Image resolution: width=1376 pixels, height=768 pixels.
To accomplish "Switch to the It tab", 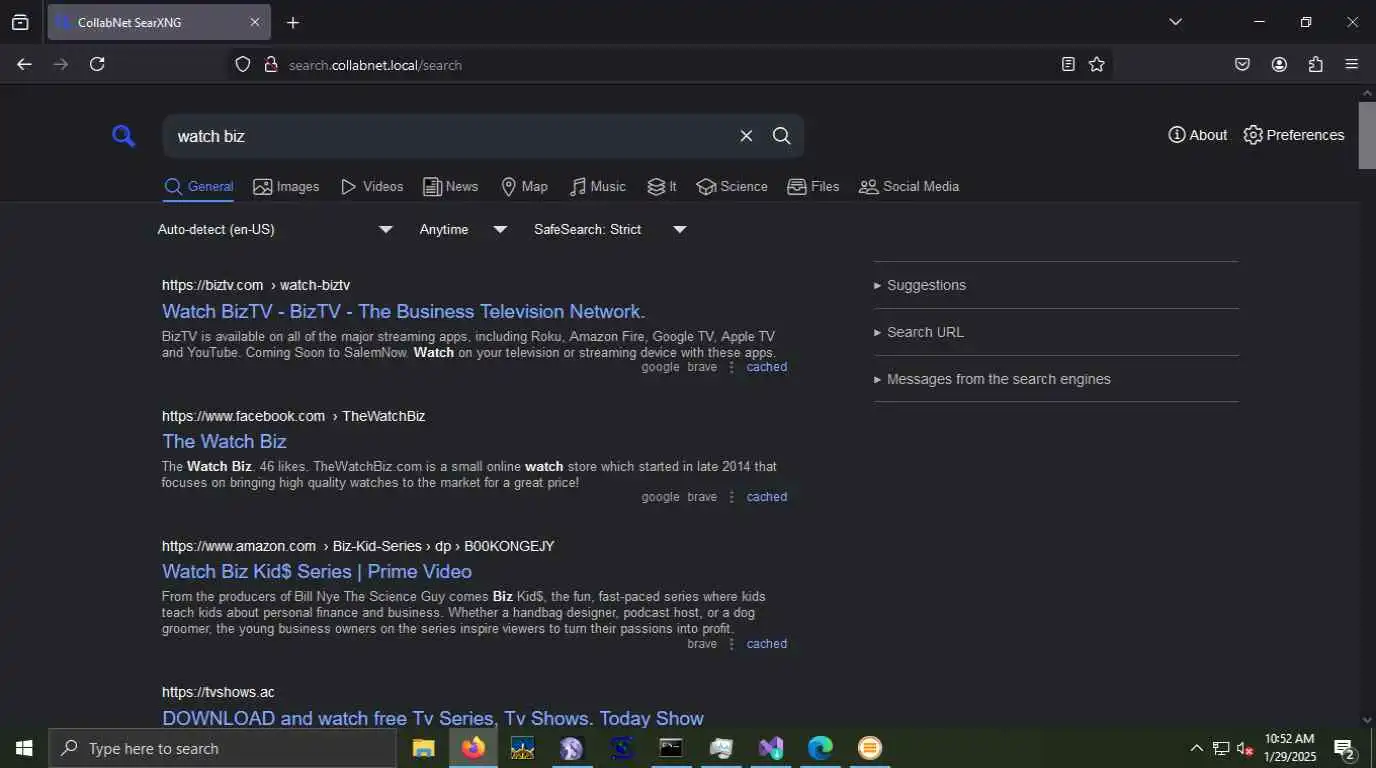I will [x=662, y=187].
